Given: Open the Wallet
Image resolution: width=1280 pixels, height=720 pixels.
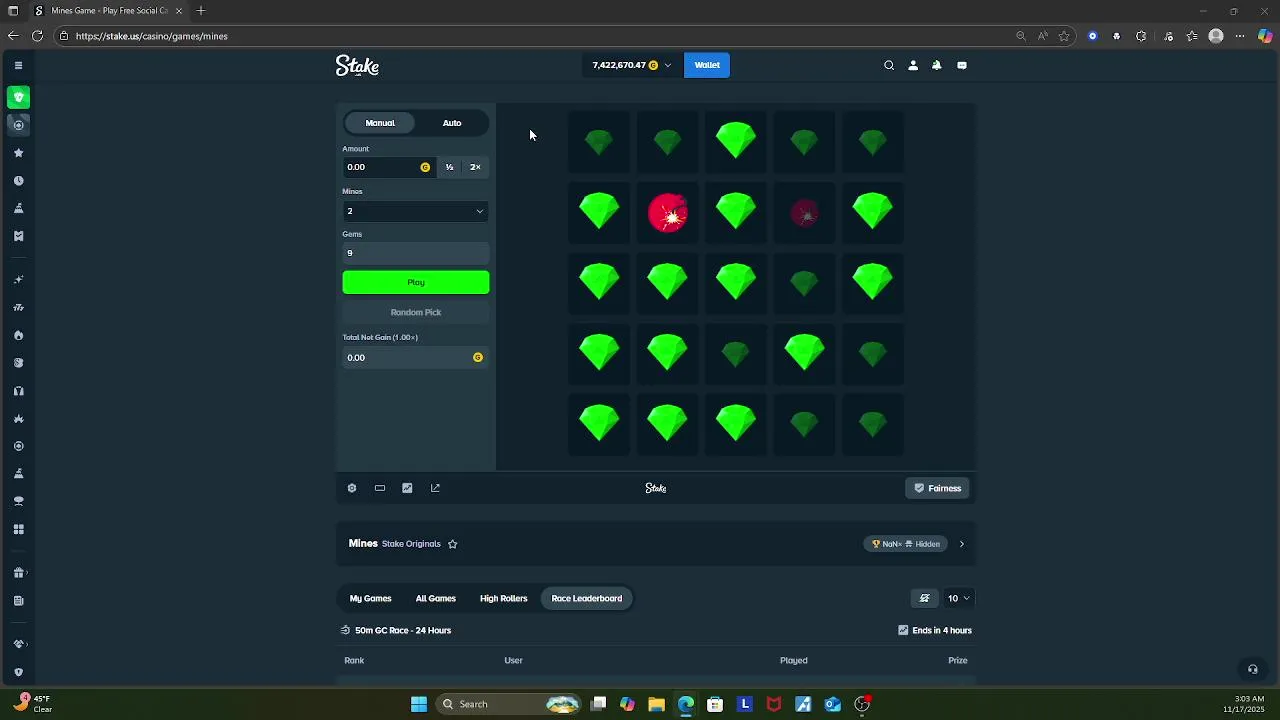Looking at the screenshot, I should [707, 65].
